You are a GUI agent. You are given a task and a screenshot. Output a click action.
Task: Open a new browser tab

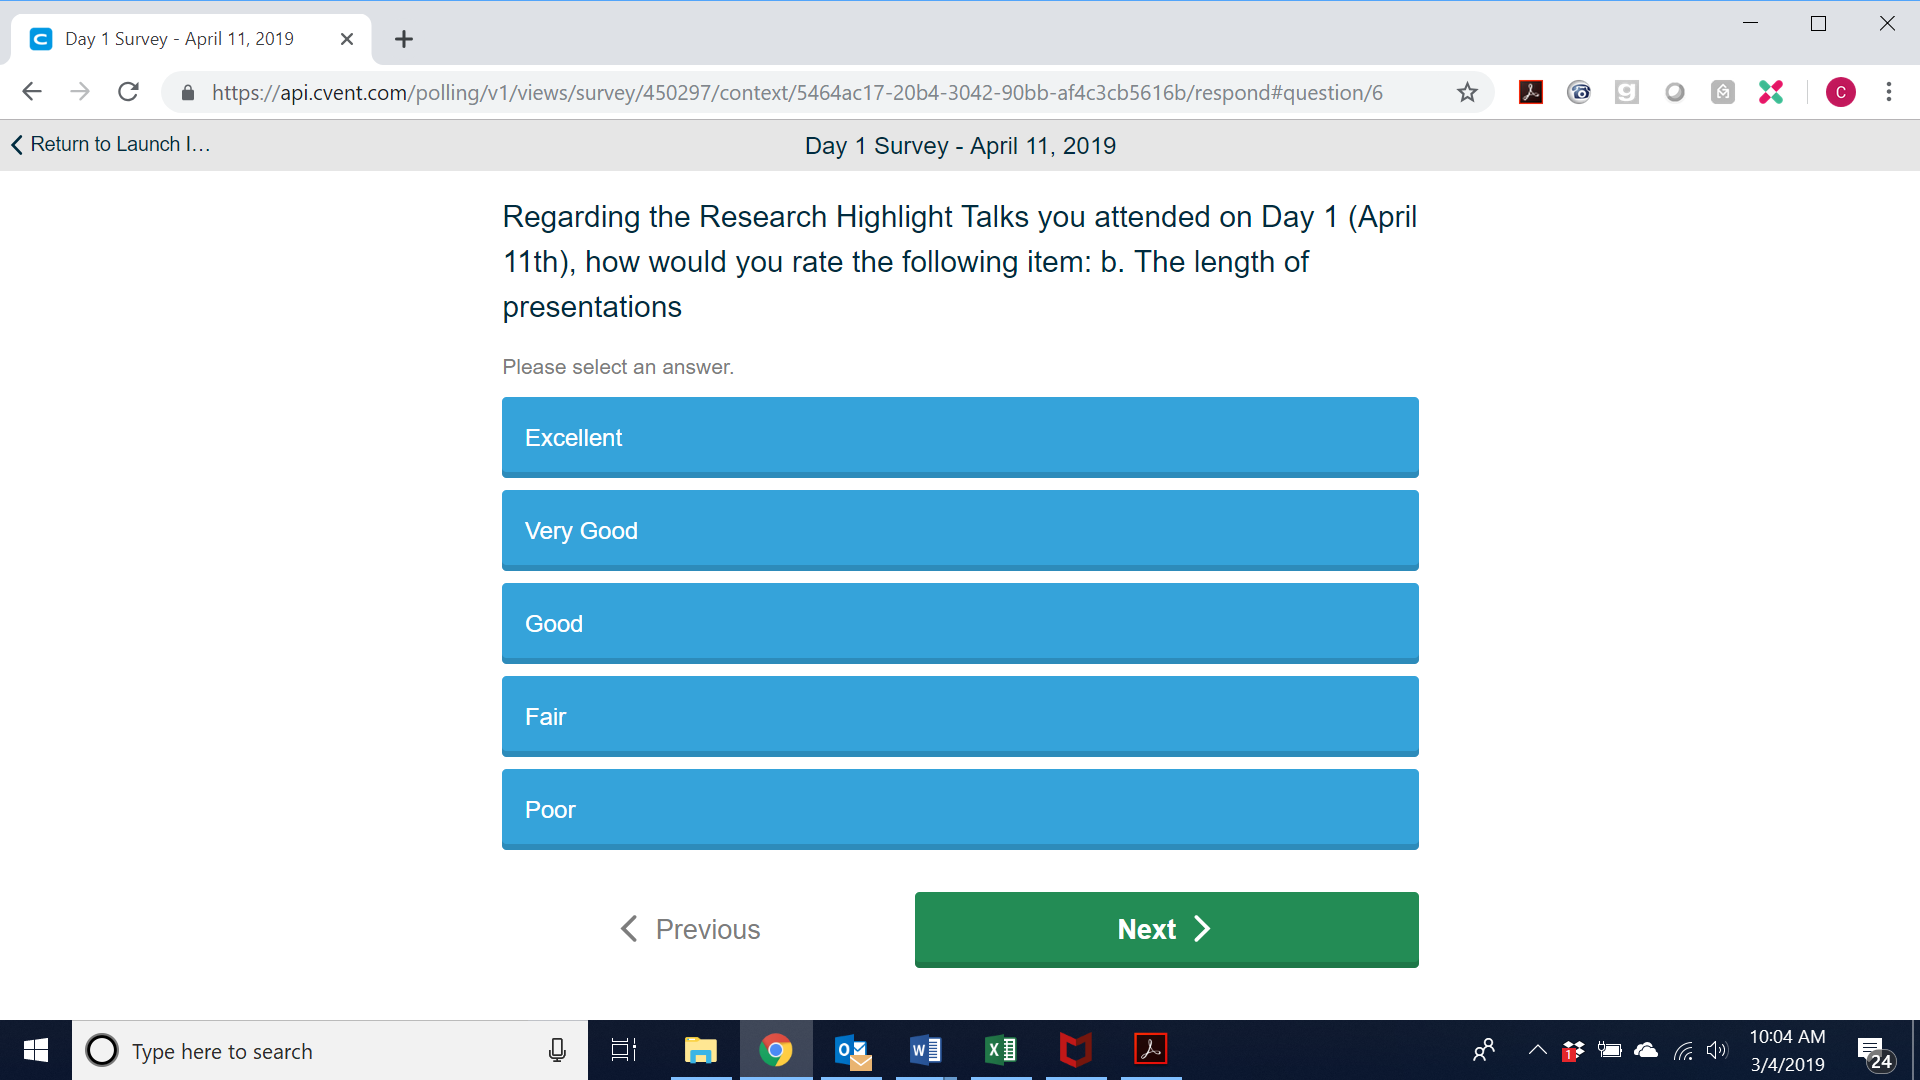click(404, 39)
